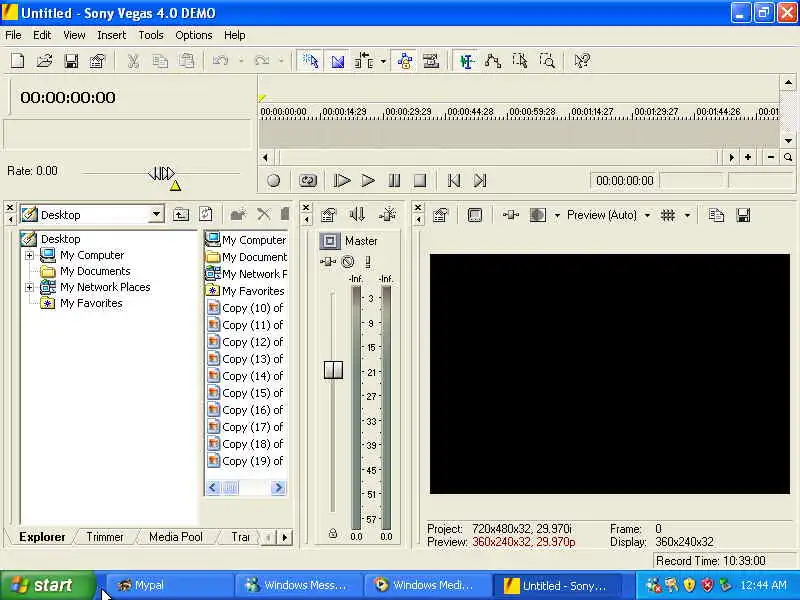This screenshot has width=800, height=600.
Task: Open Master FX button under Master
Action: 328,262
